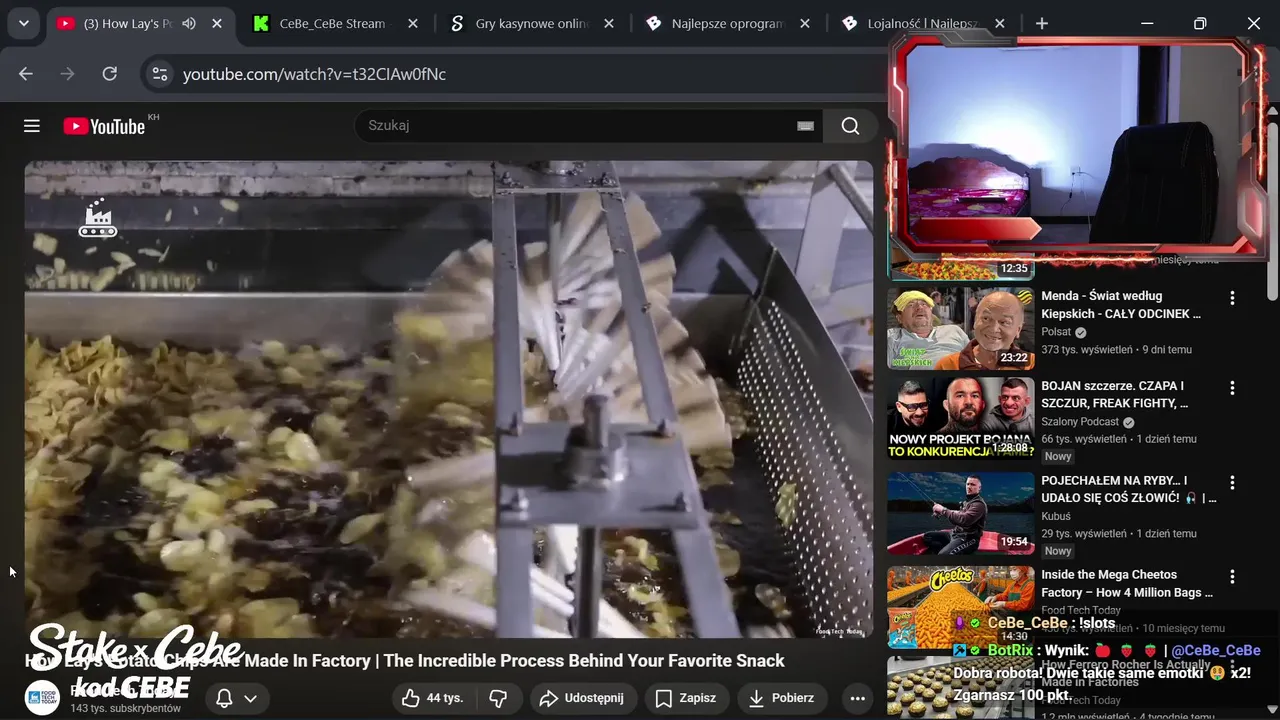Go back to previous page
1280x720 pixels.
[x=26, y=74]
